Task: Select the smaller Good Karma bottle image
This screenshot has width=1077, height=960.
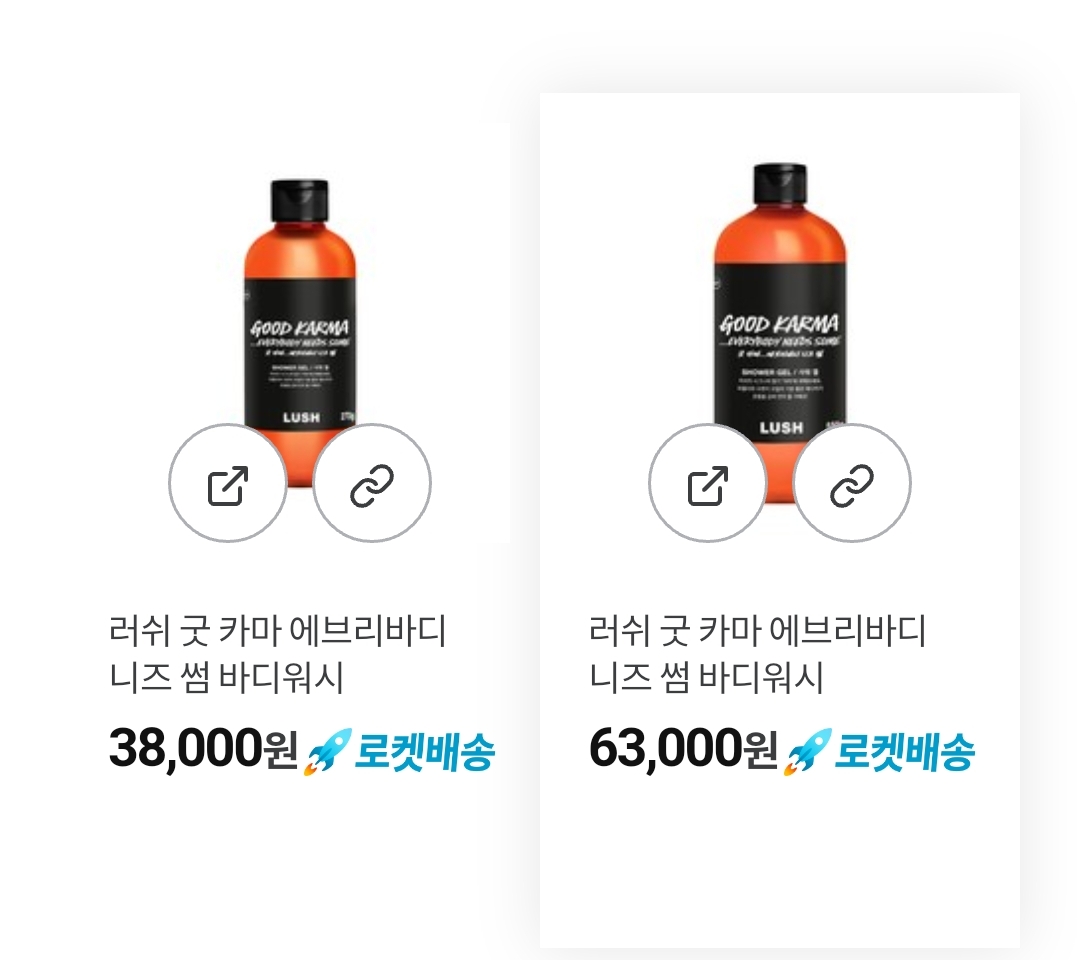Action: coord(300,333)
